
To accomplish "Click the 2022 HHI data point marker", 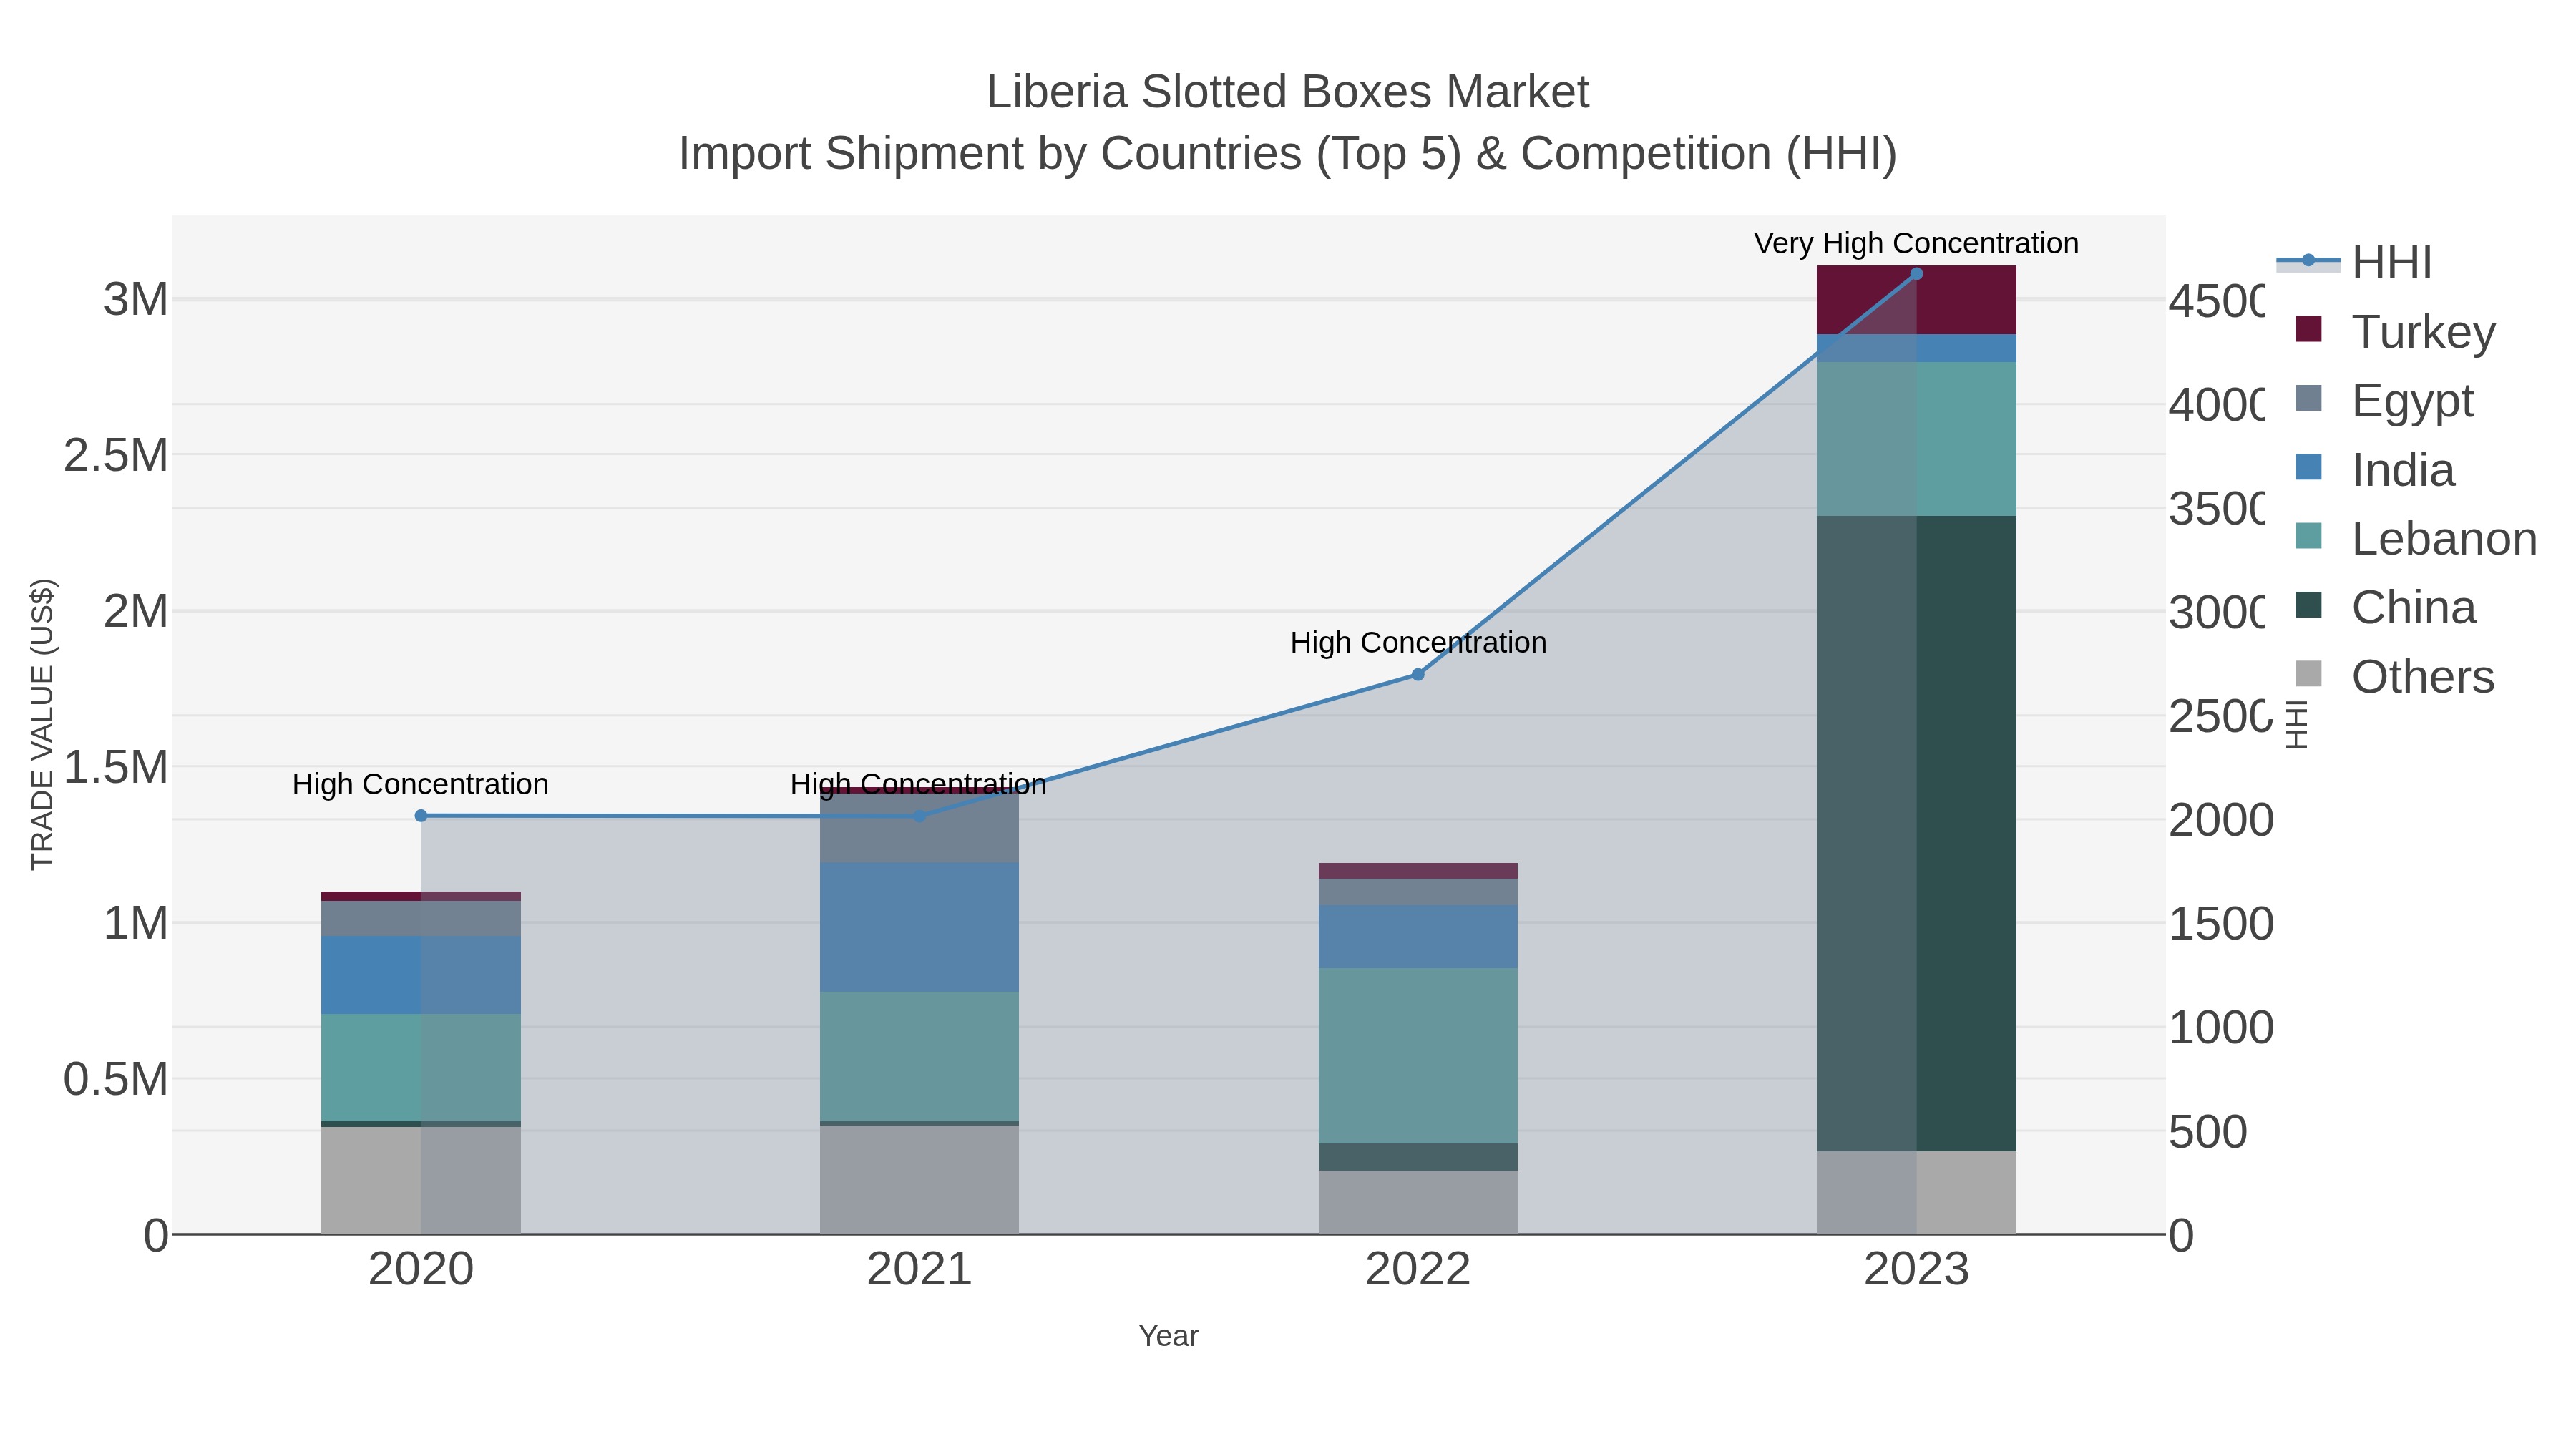I will click(1417, 675).
